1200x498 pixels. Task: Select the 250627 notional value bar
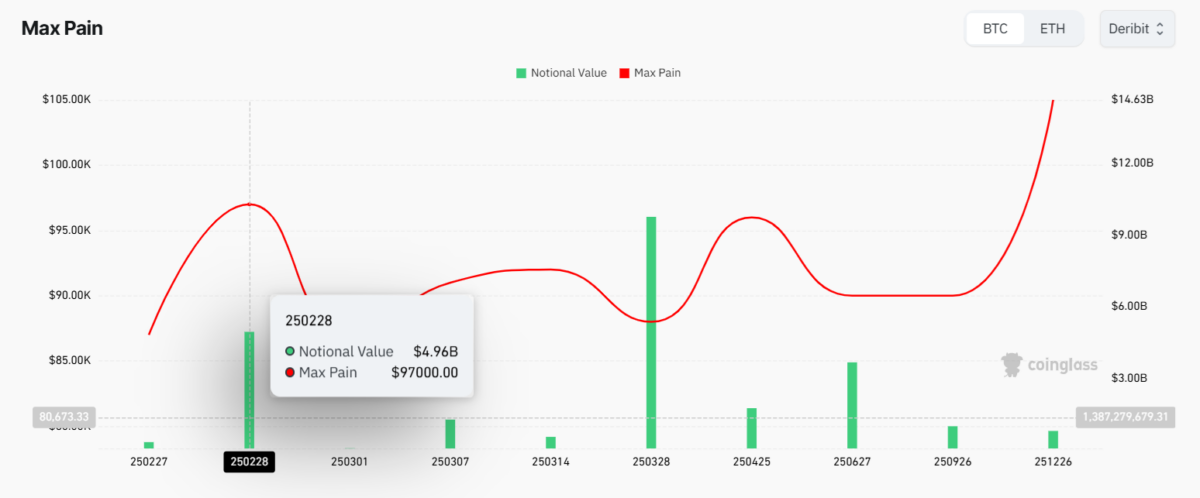pos(852,405)
